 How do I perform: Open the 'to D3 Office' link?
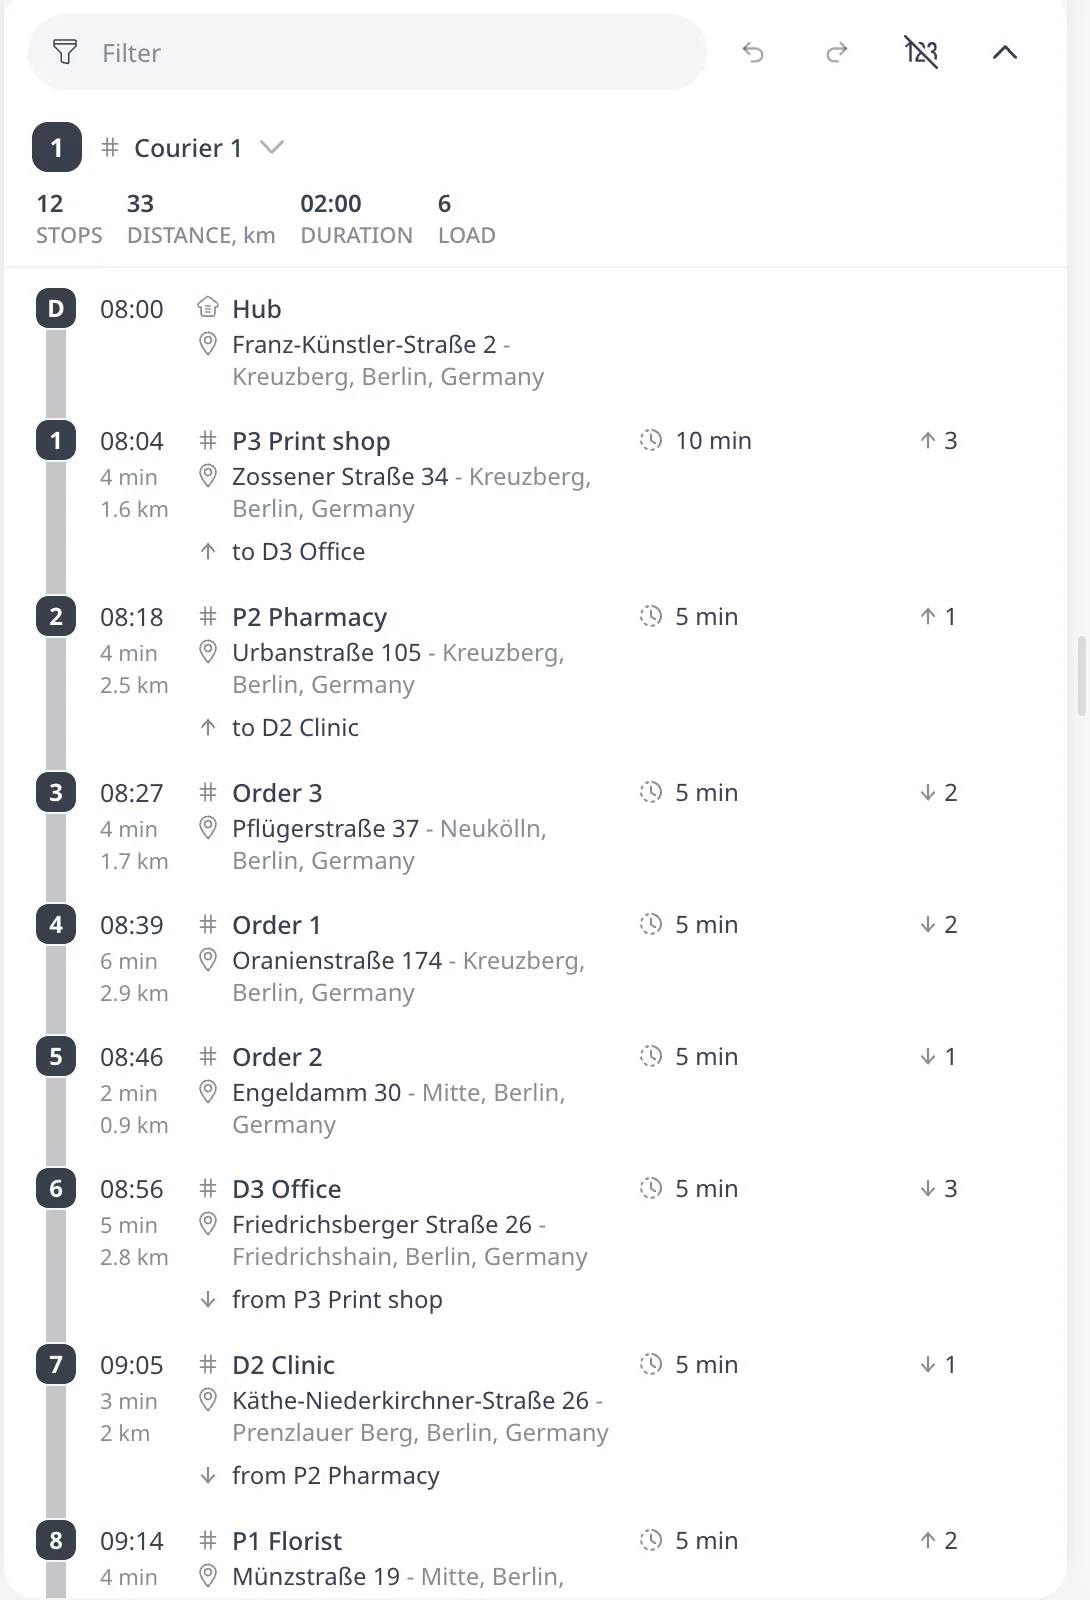coord(298,552)
